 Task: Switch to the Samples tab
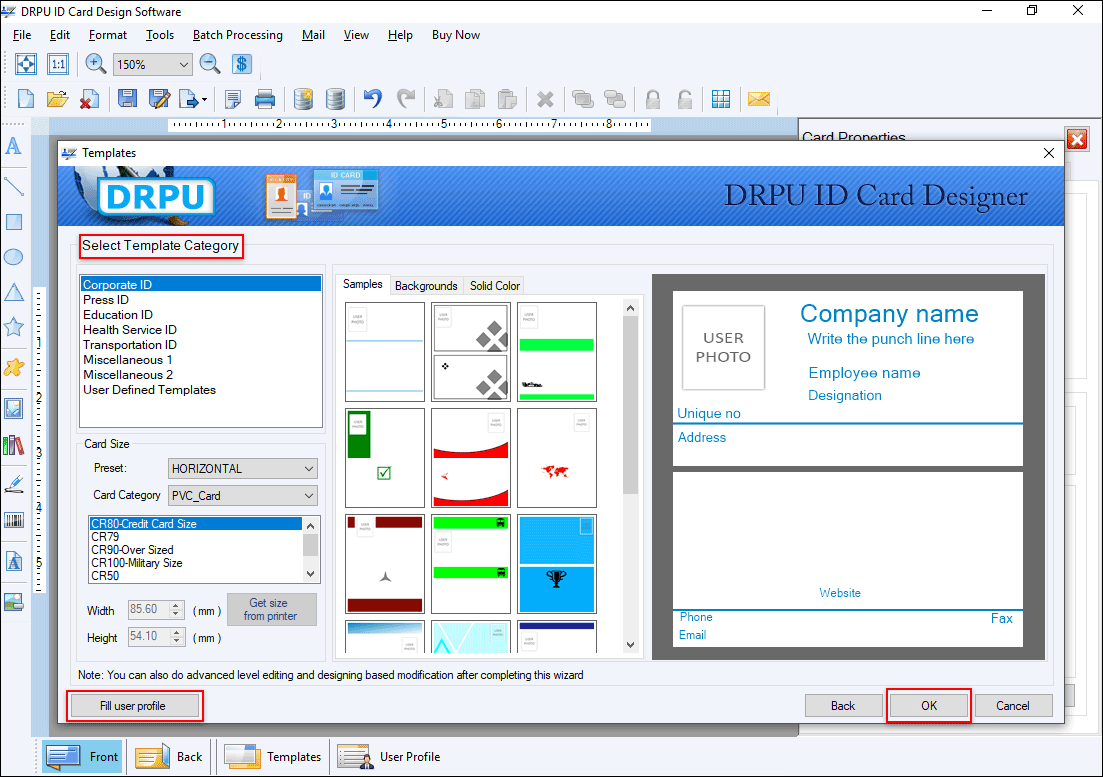[363, 284]
